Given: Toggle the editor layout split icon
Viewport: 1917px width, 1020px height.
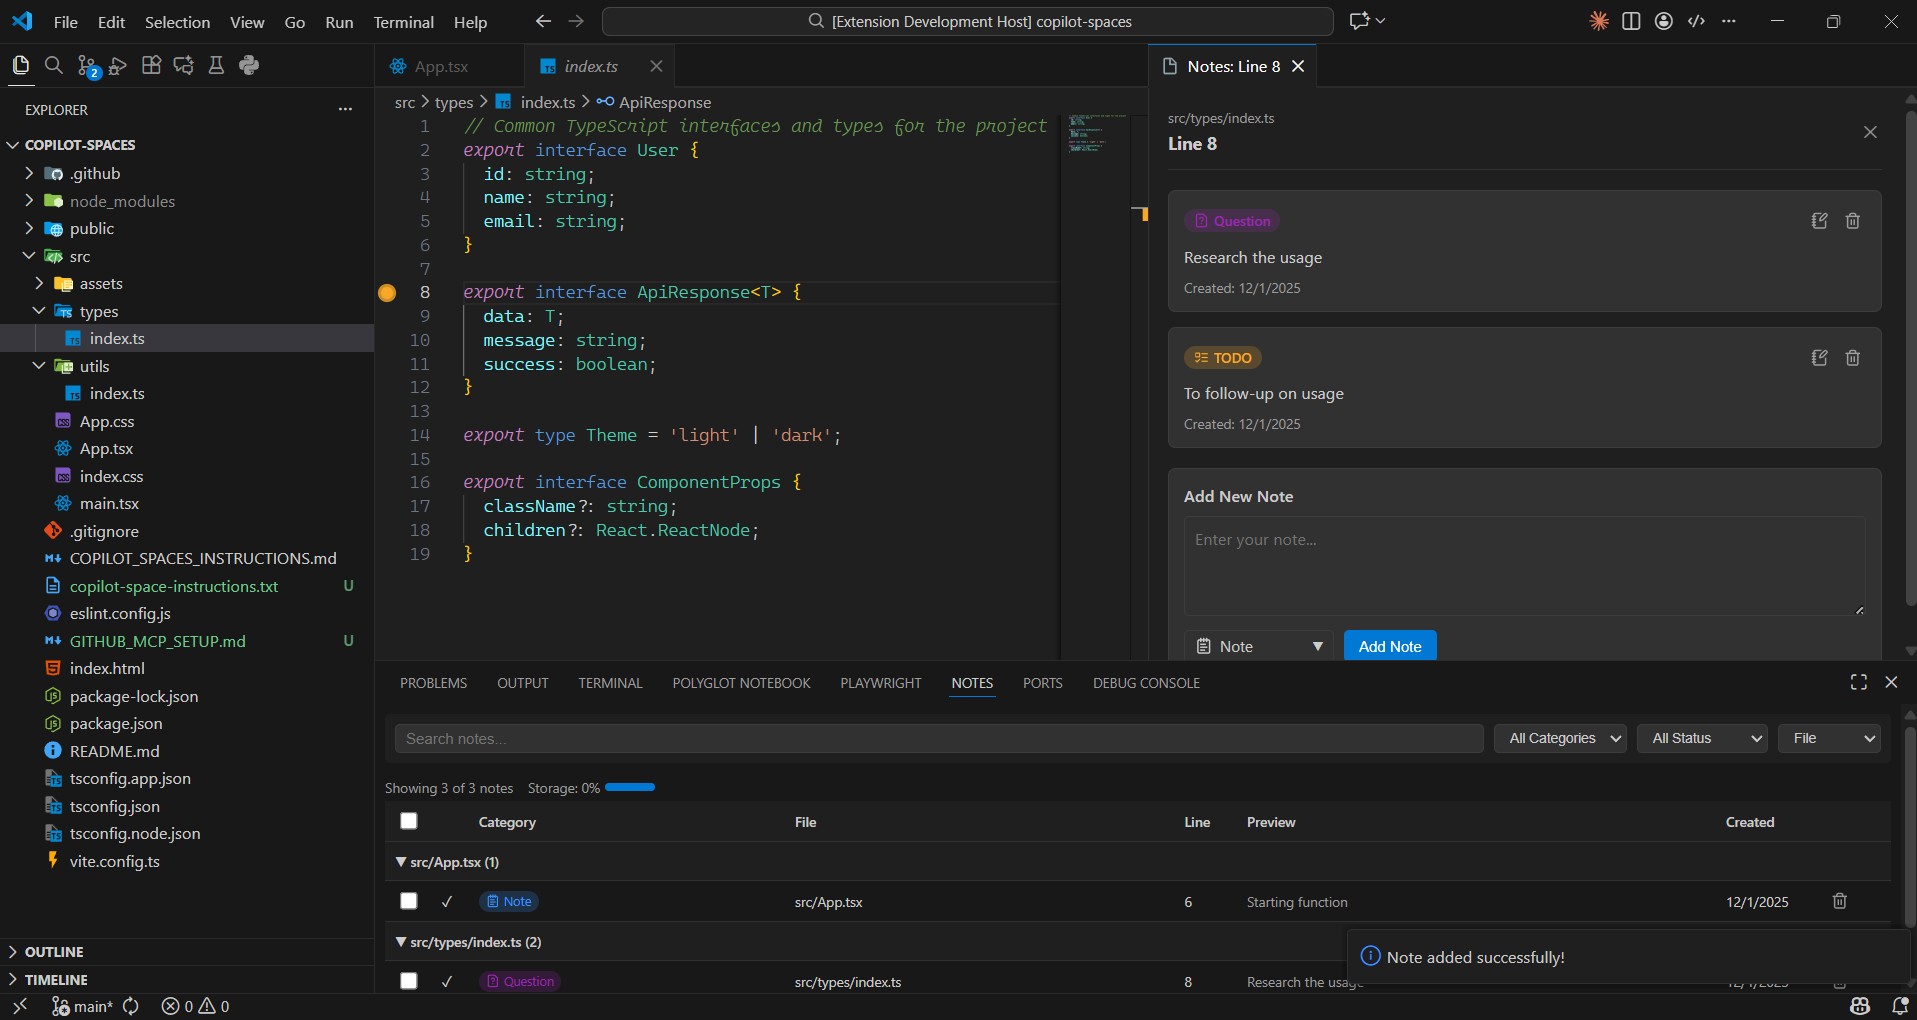Looking at the screenshot, I should click(1631, 21).
